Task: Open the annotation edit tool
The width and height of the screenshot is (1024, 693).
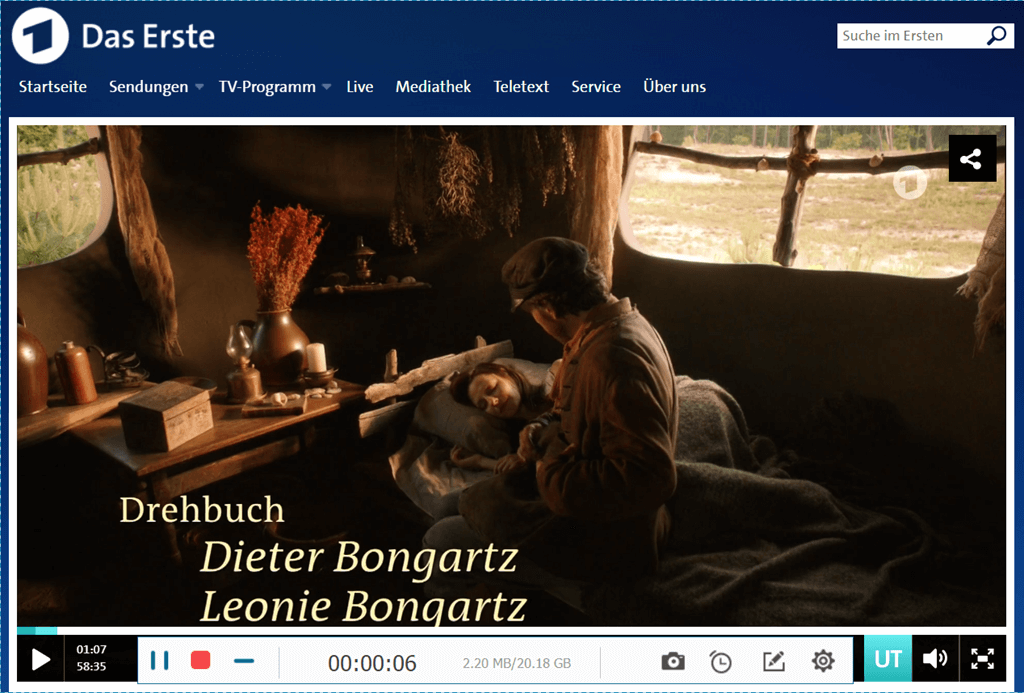Action: 773,662
